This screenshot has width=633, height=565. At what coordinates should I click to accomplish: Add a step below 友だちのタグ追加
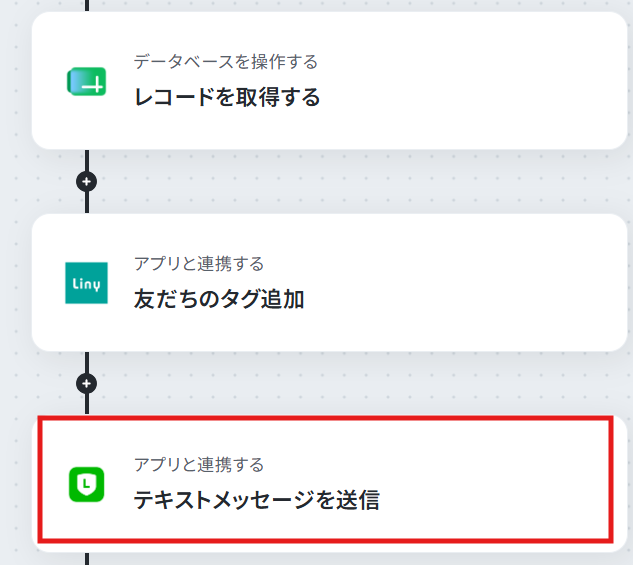tap(86, 383)
